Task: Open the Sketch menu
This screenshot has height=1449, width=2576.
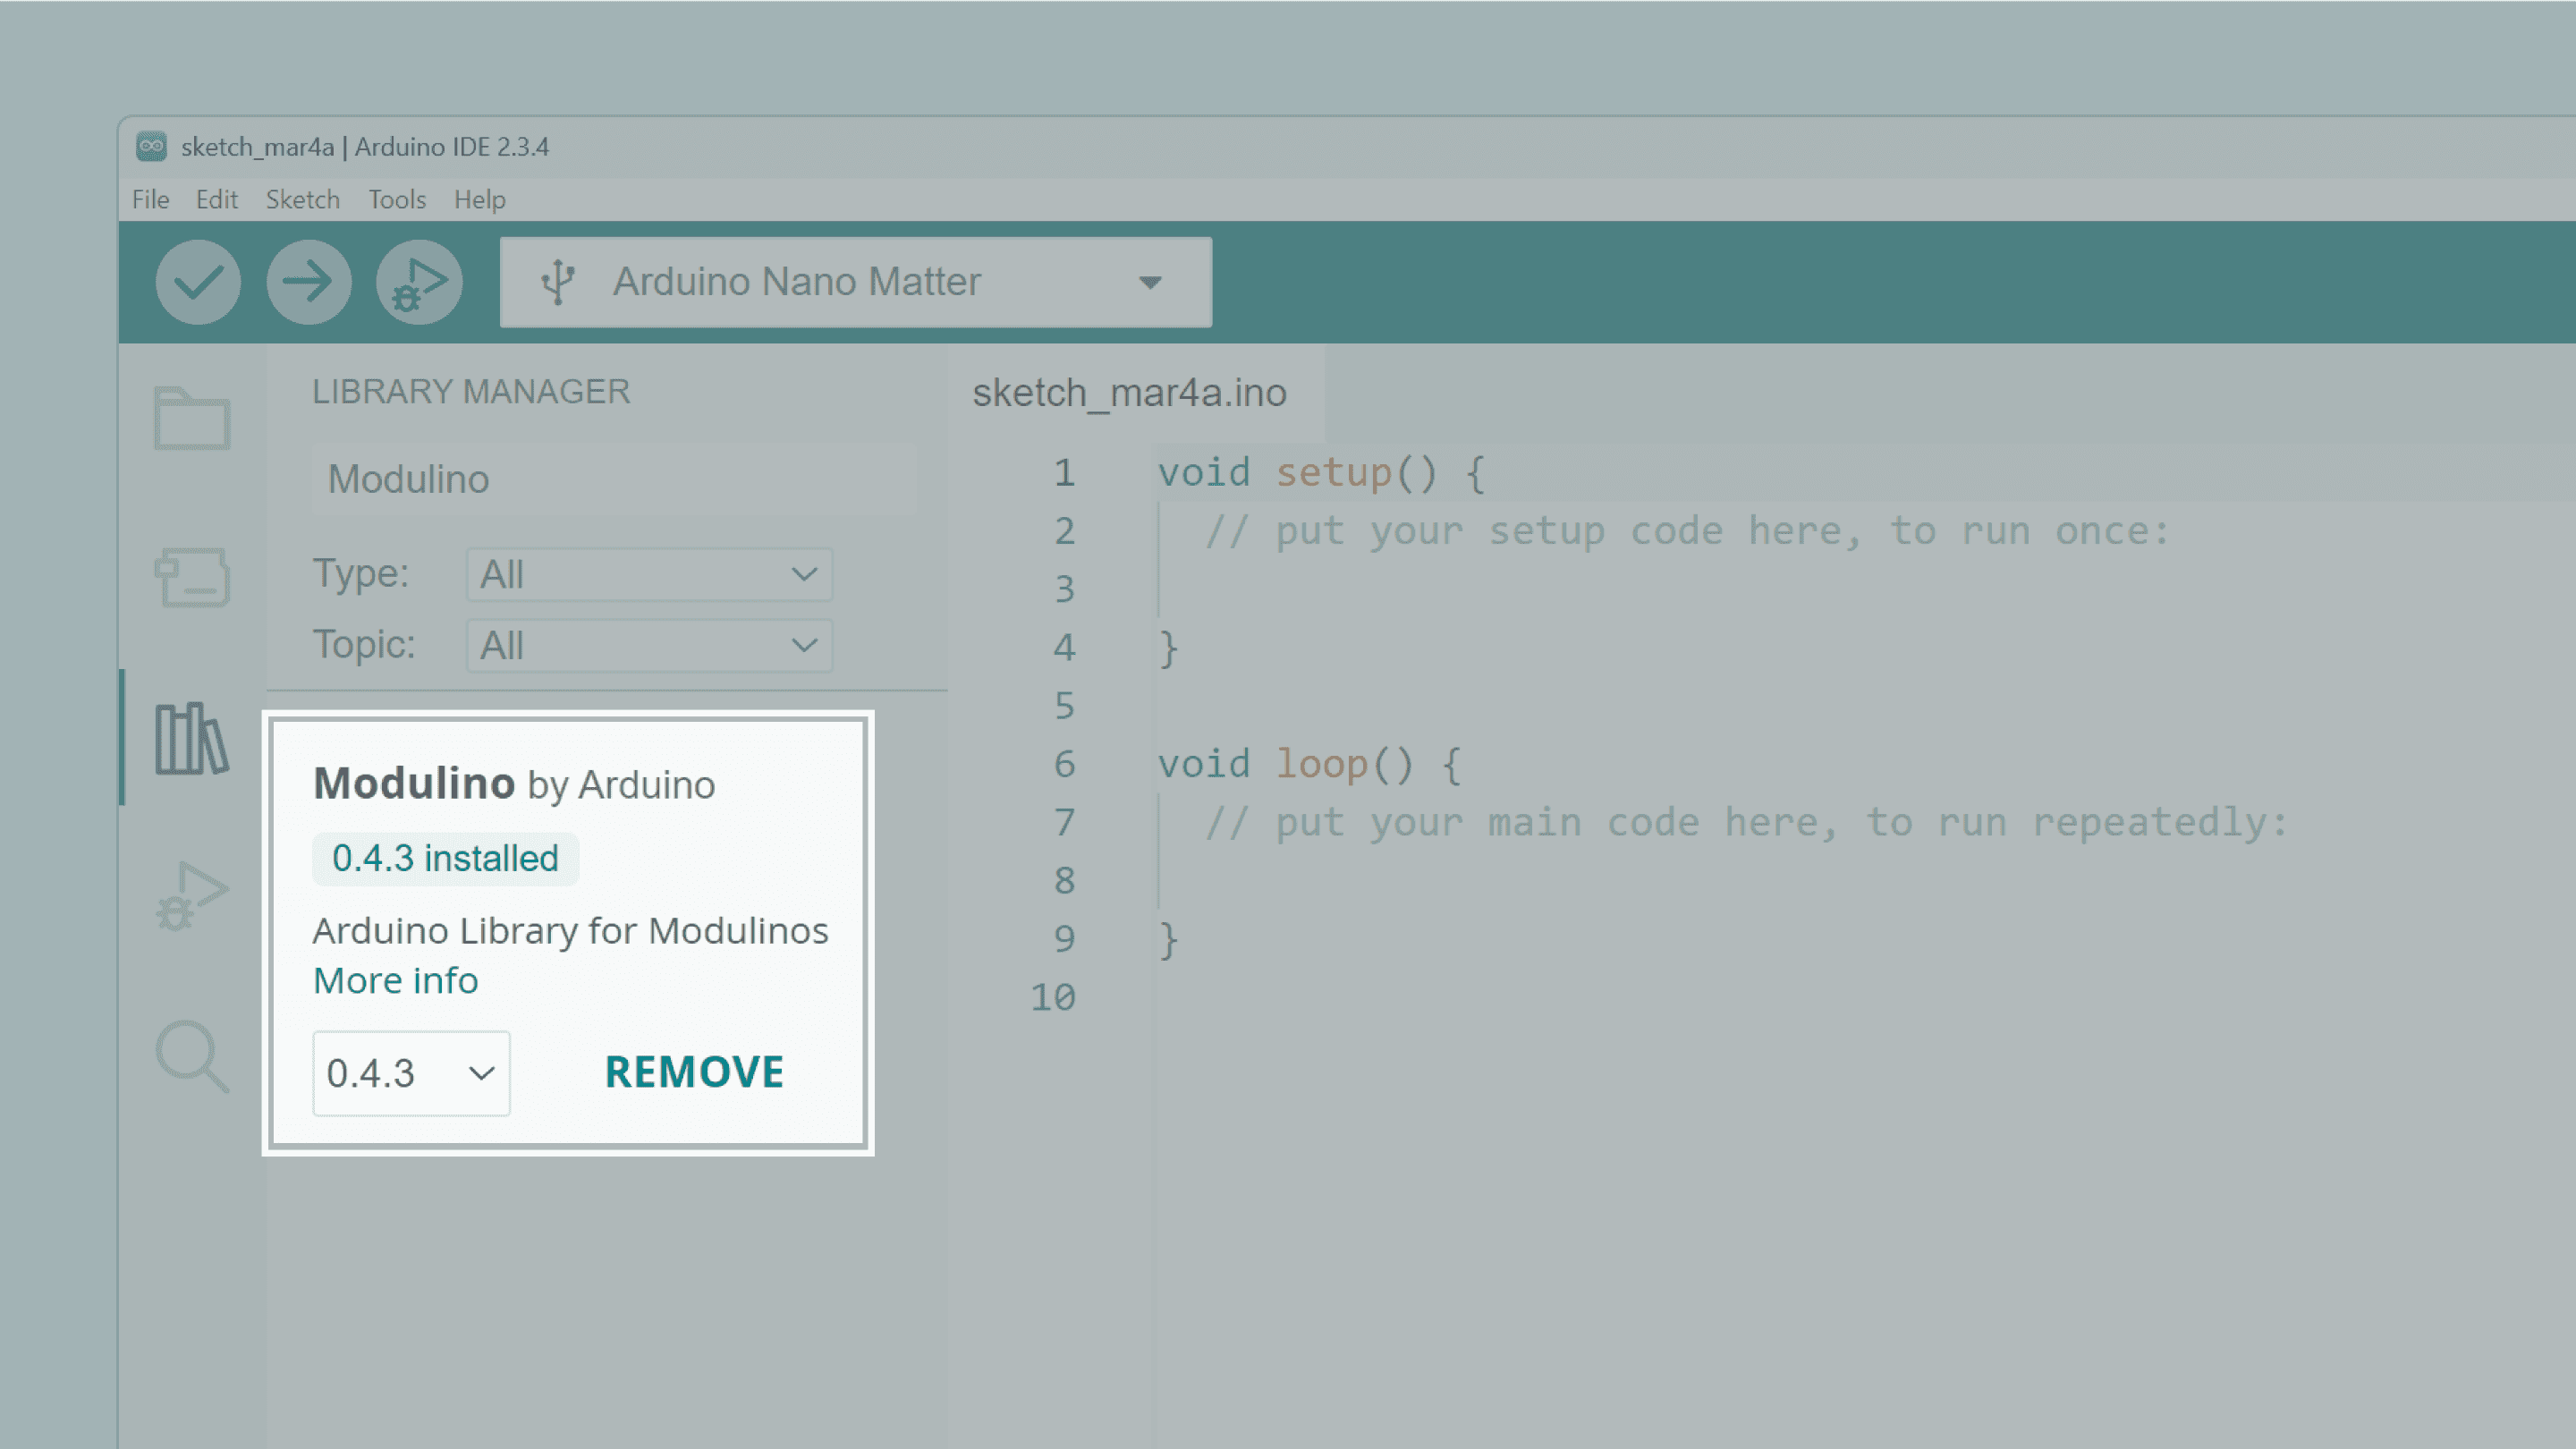Action: click(x=302, y=200)
